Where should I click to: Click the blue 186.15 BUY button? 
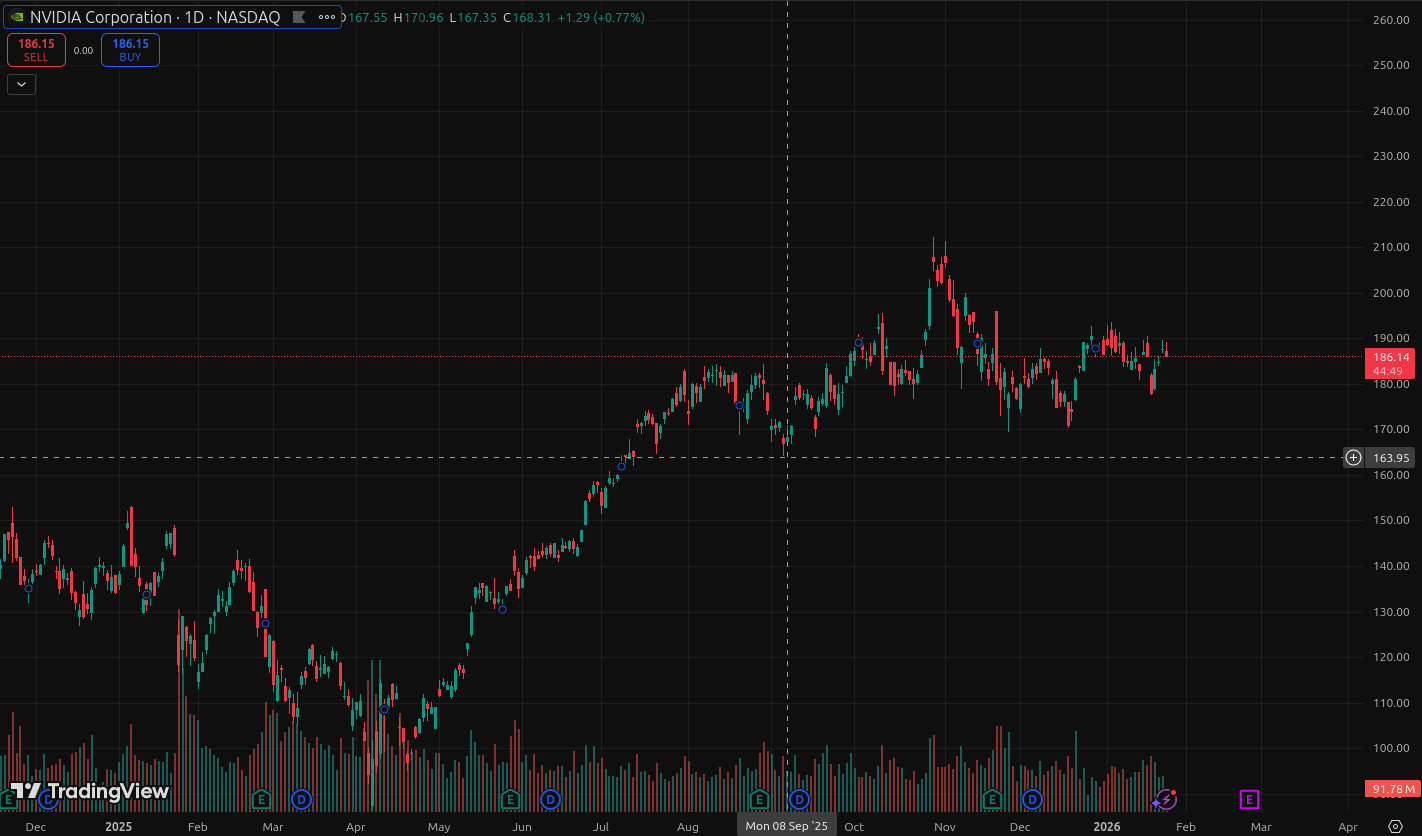point(130,50)
